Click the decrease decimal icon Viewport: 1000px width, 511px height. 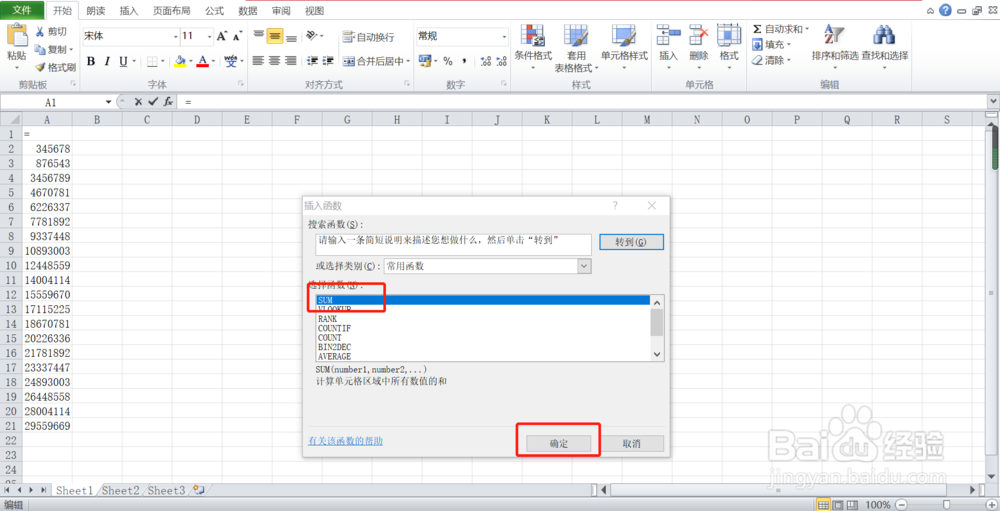(x=502, y=61)
